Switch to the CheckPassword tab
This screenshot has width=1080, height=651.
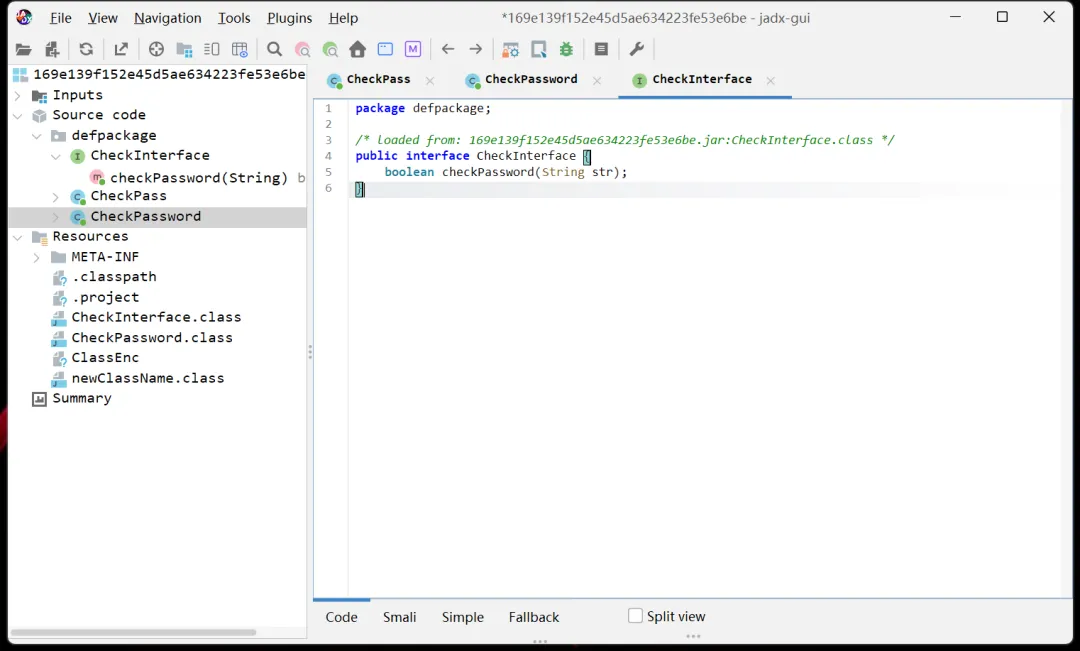[x=530, y=80]
